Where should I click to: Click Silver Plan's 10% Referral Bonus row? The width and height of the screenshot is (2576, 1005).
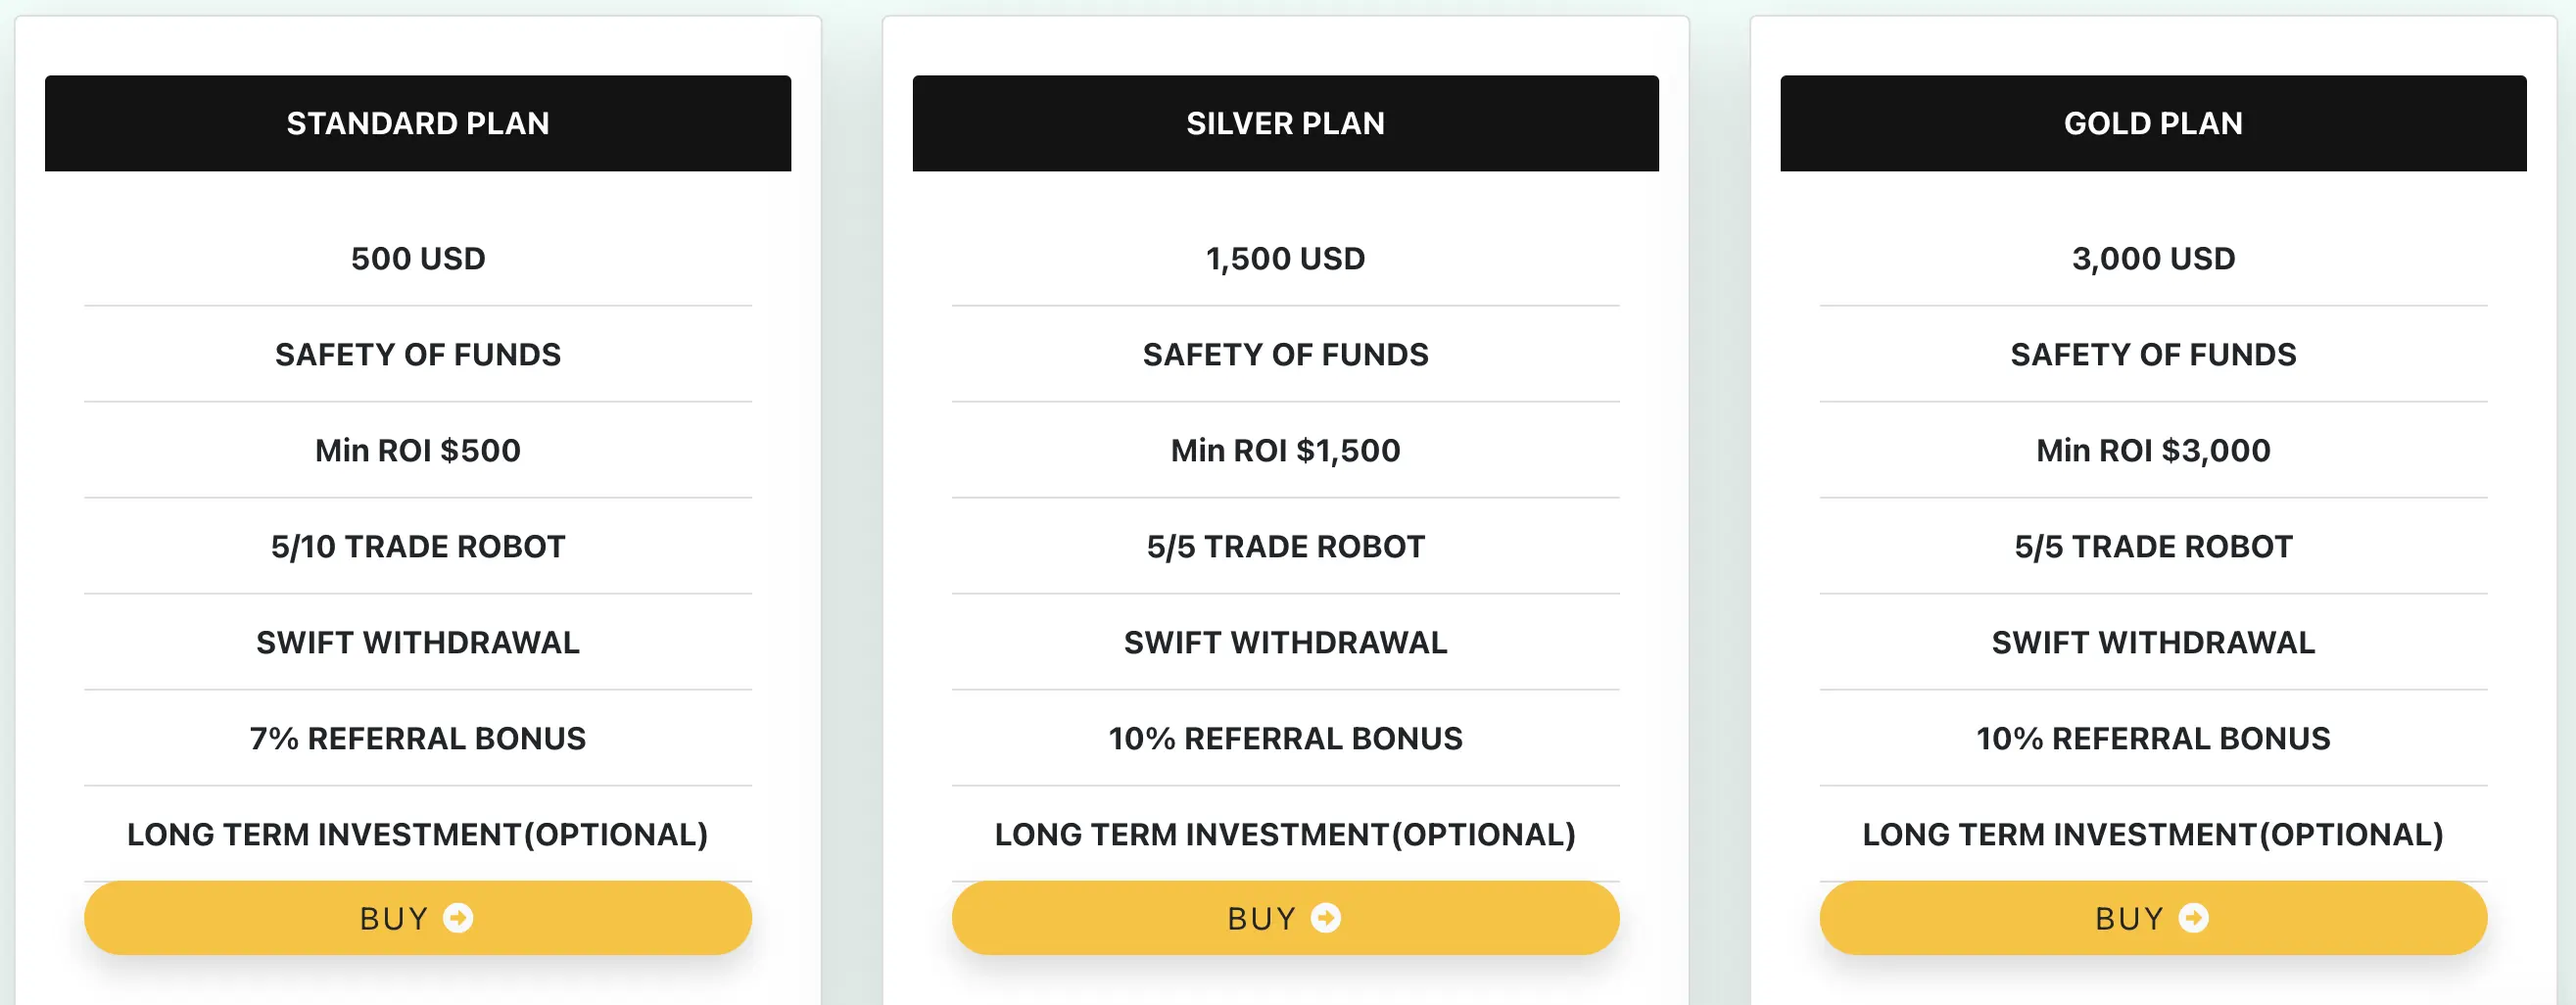click(x=1285, y=738)
